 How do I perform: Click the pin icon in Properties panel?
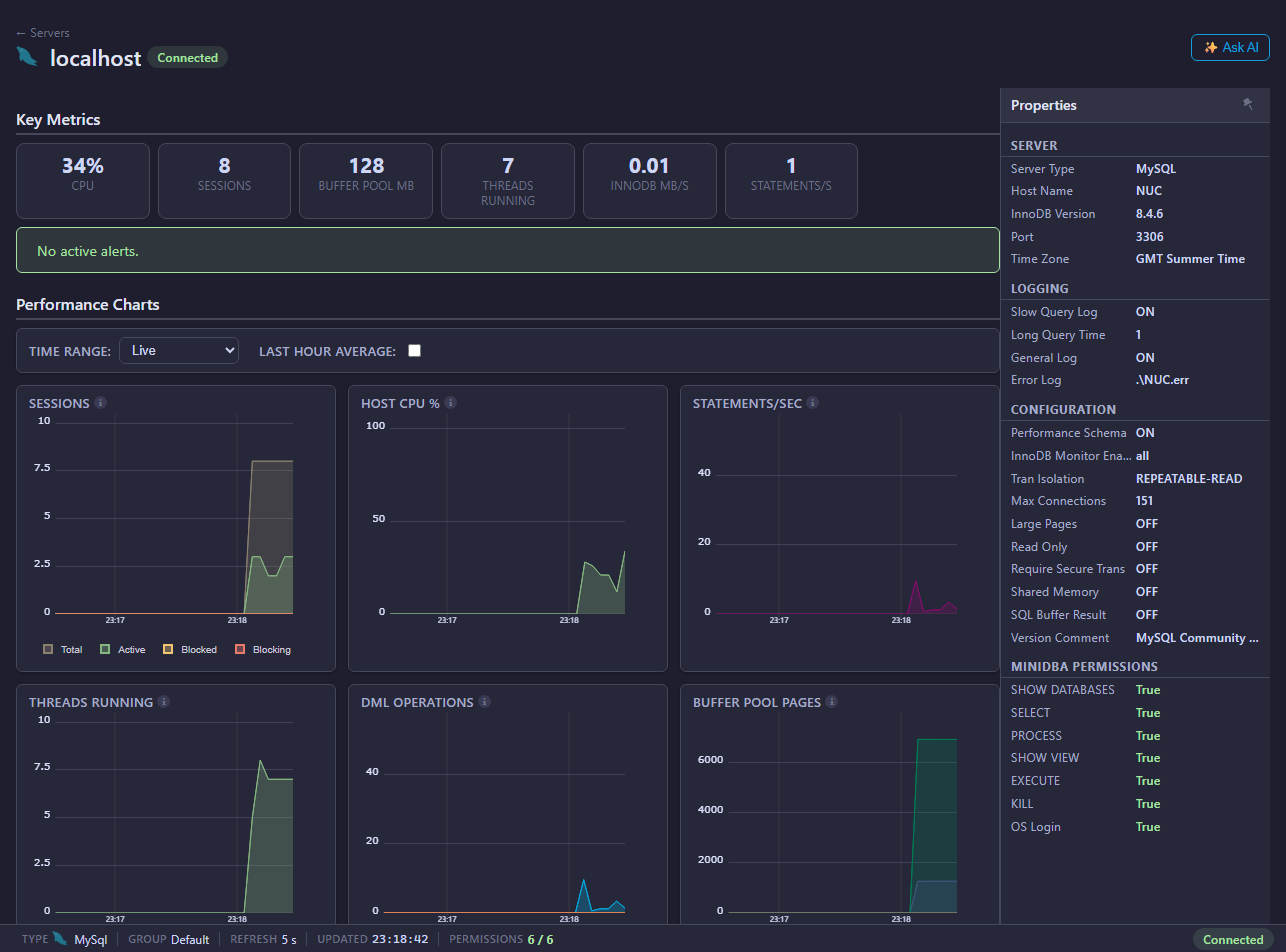[1247, 104]
